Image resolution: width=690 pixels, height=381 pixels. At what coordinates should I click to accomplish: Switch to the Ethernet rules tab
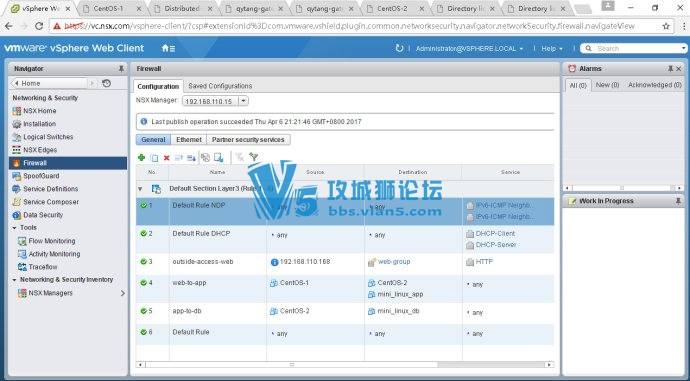tap(189, 139)
